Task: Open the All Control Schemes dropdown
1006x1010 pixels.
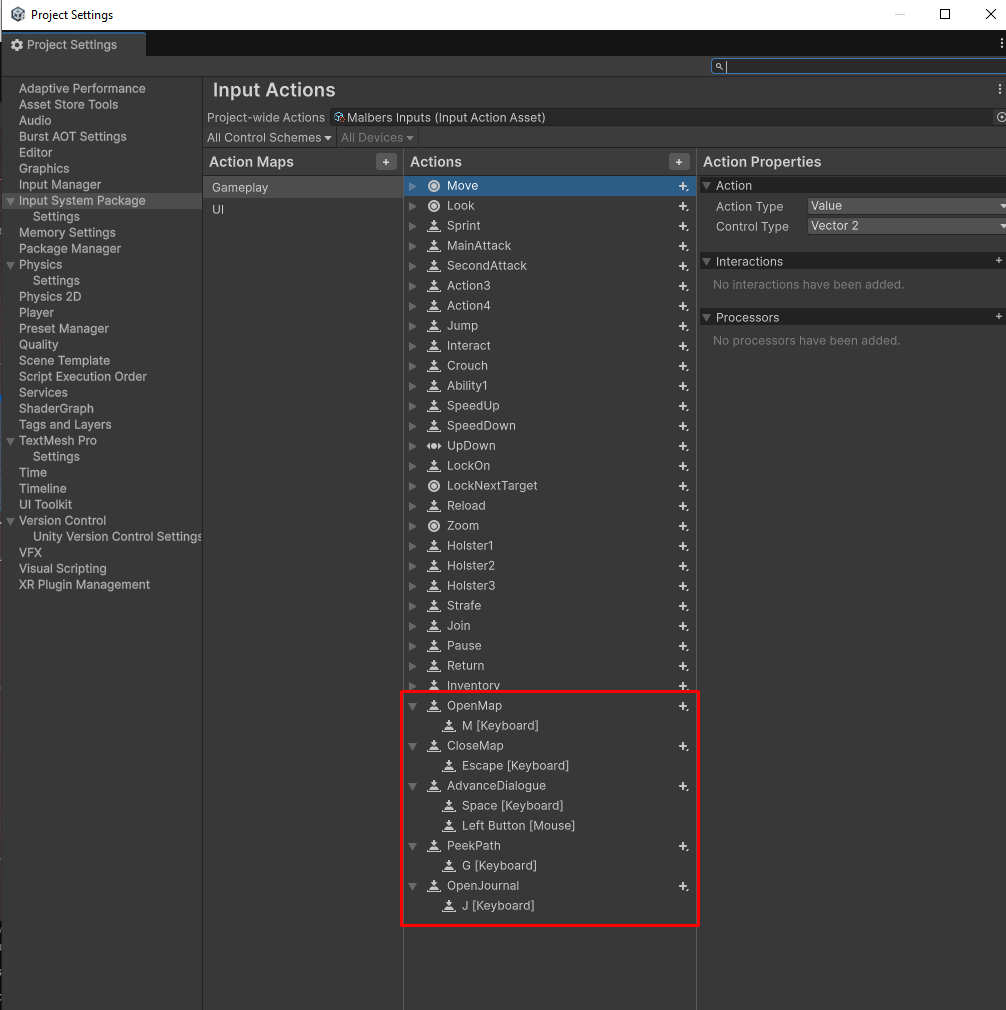Action: coord(268,138)
